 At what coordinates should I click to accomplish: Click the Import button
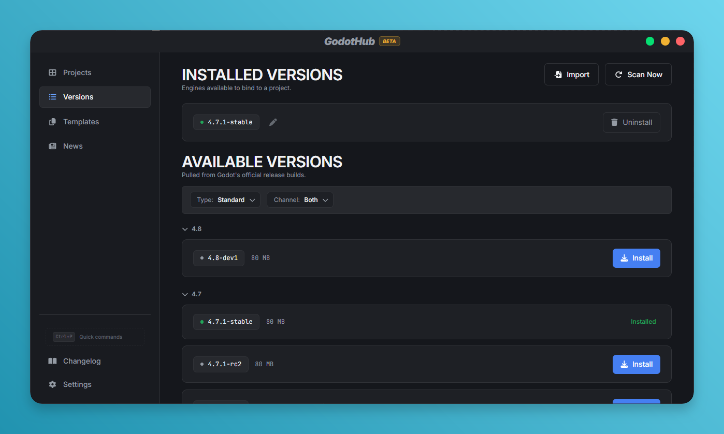571,74
